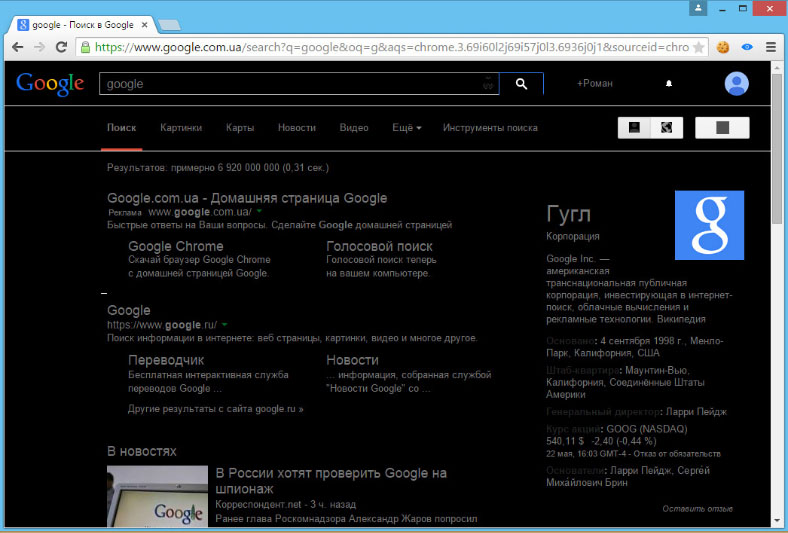Screen dimensions: 788x533
Task: Select personal results person icon button
Action: coord(634,128)
